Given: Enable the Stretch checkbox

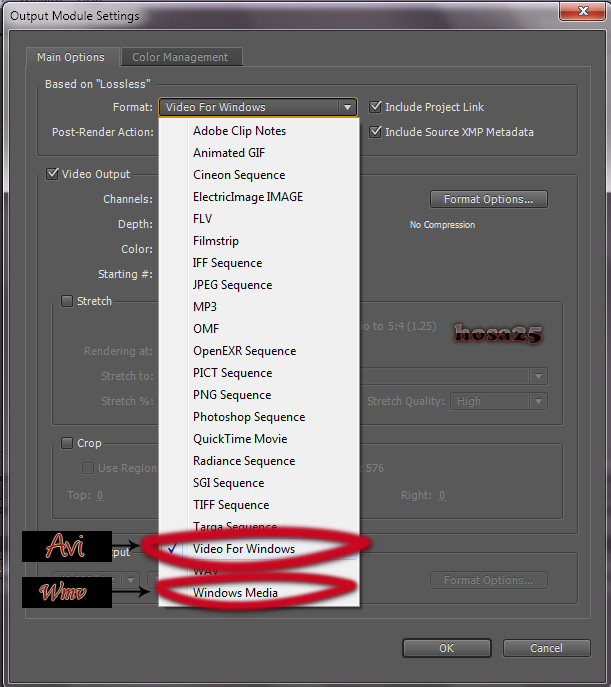Looking at the screenshot, I should [x=67, y=301].
